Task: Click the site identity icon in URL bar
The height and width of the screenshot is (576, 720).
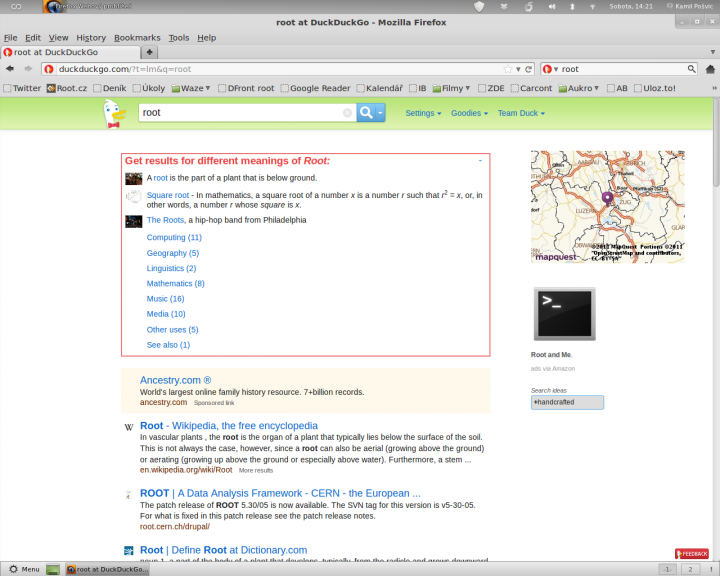Action: 49,69
